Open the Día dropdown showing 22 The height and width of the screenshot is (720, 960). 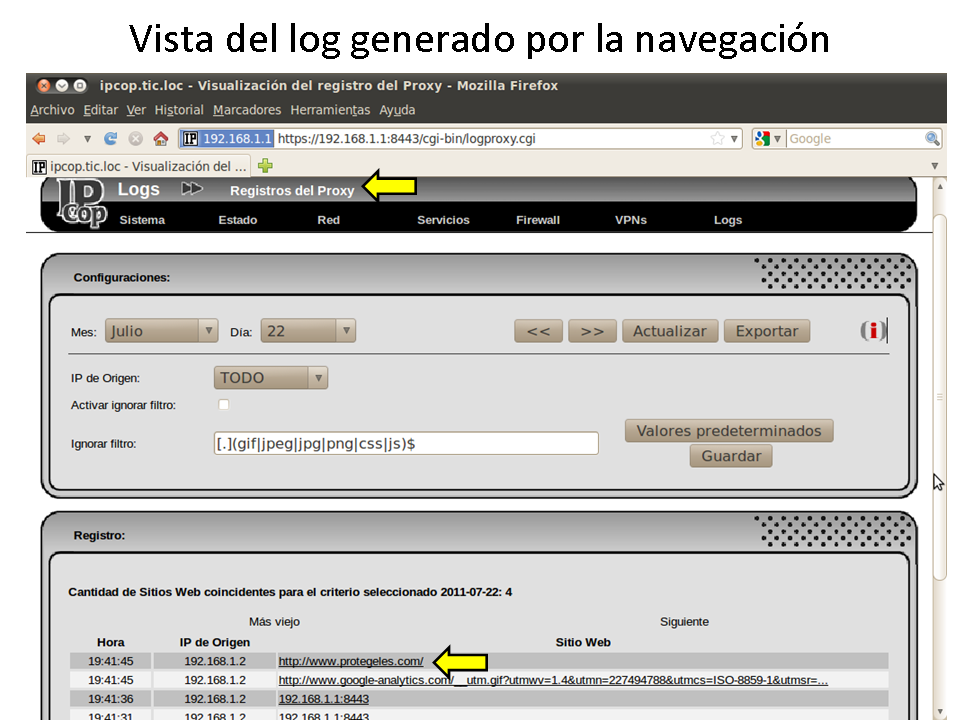click(307, 331)
